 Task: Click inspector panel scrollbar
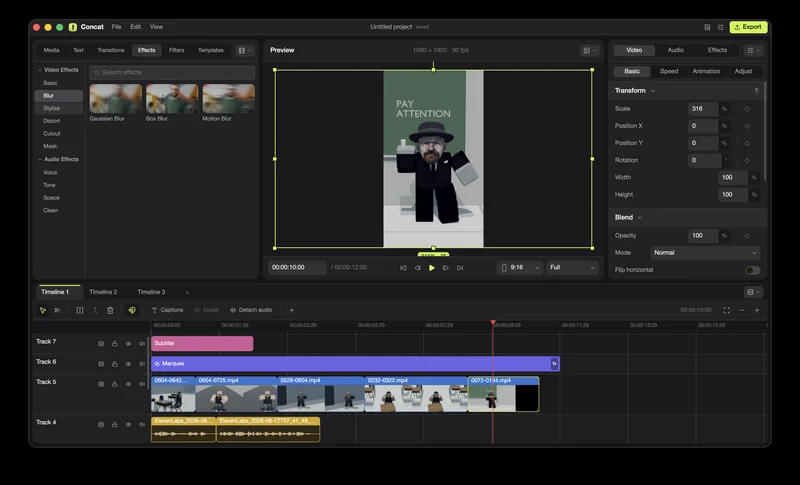765,132
